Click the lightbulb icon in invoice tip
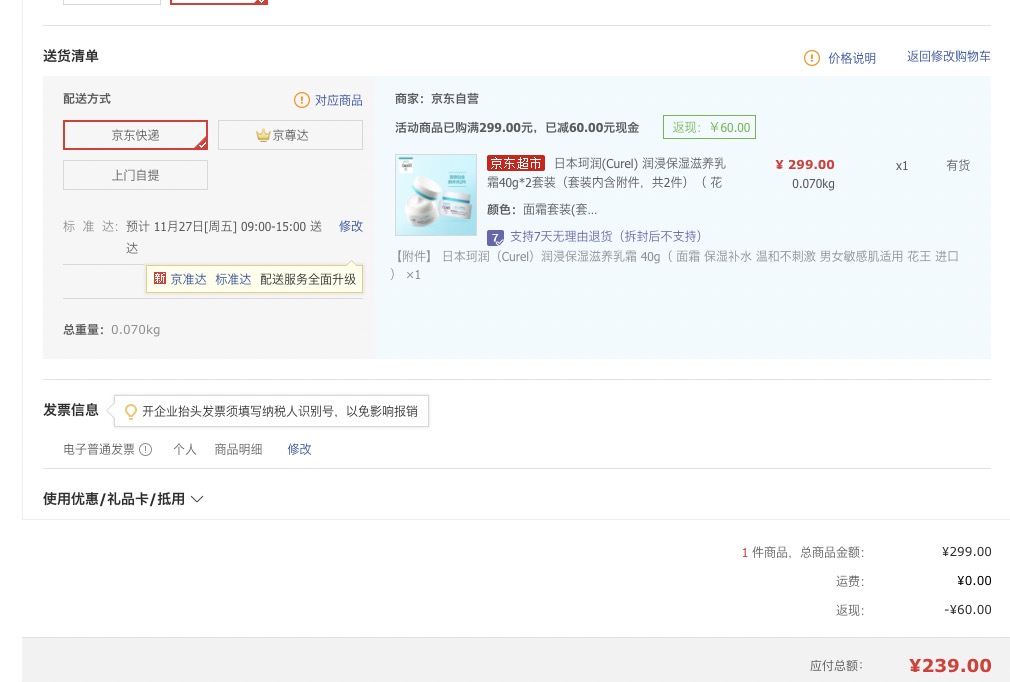The width and height of the screenshot is (1010, 682). tap(130, 411)
